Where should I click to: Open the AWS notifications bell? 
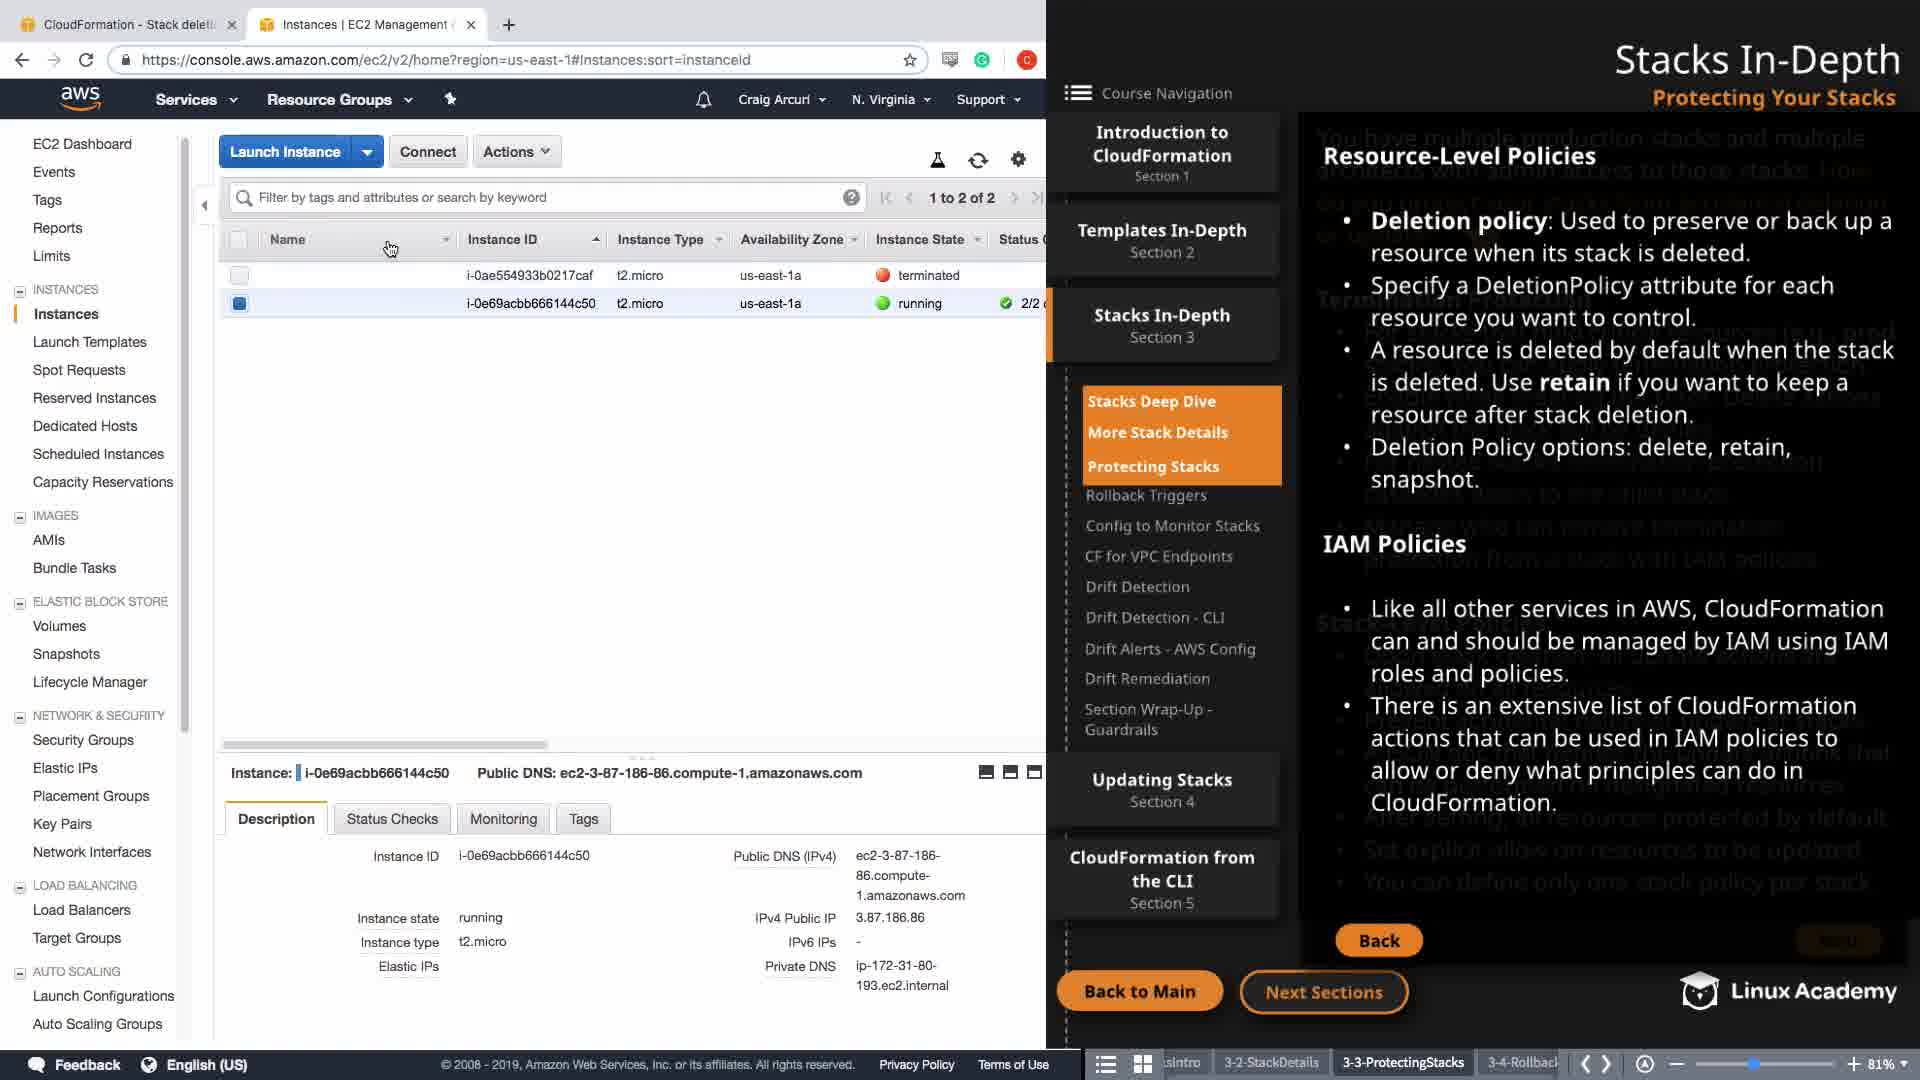pos(703,100)
